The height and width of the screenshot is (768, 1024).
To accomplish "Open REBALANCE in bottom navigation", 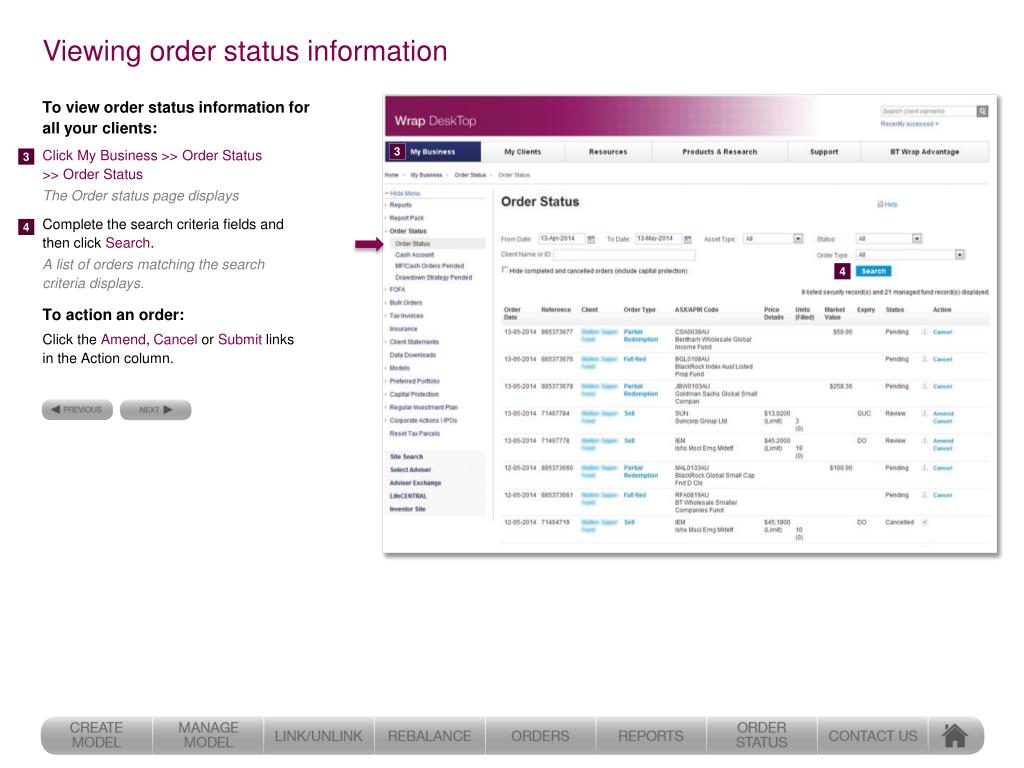I will tap(429, 735).
